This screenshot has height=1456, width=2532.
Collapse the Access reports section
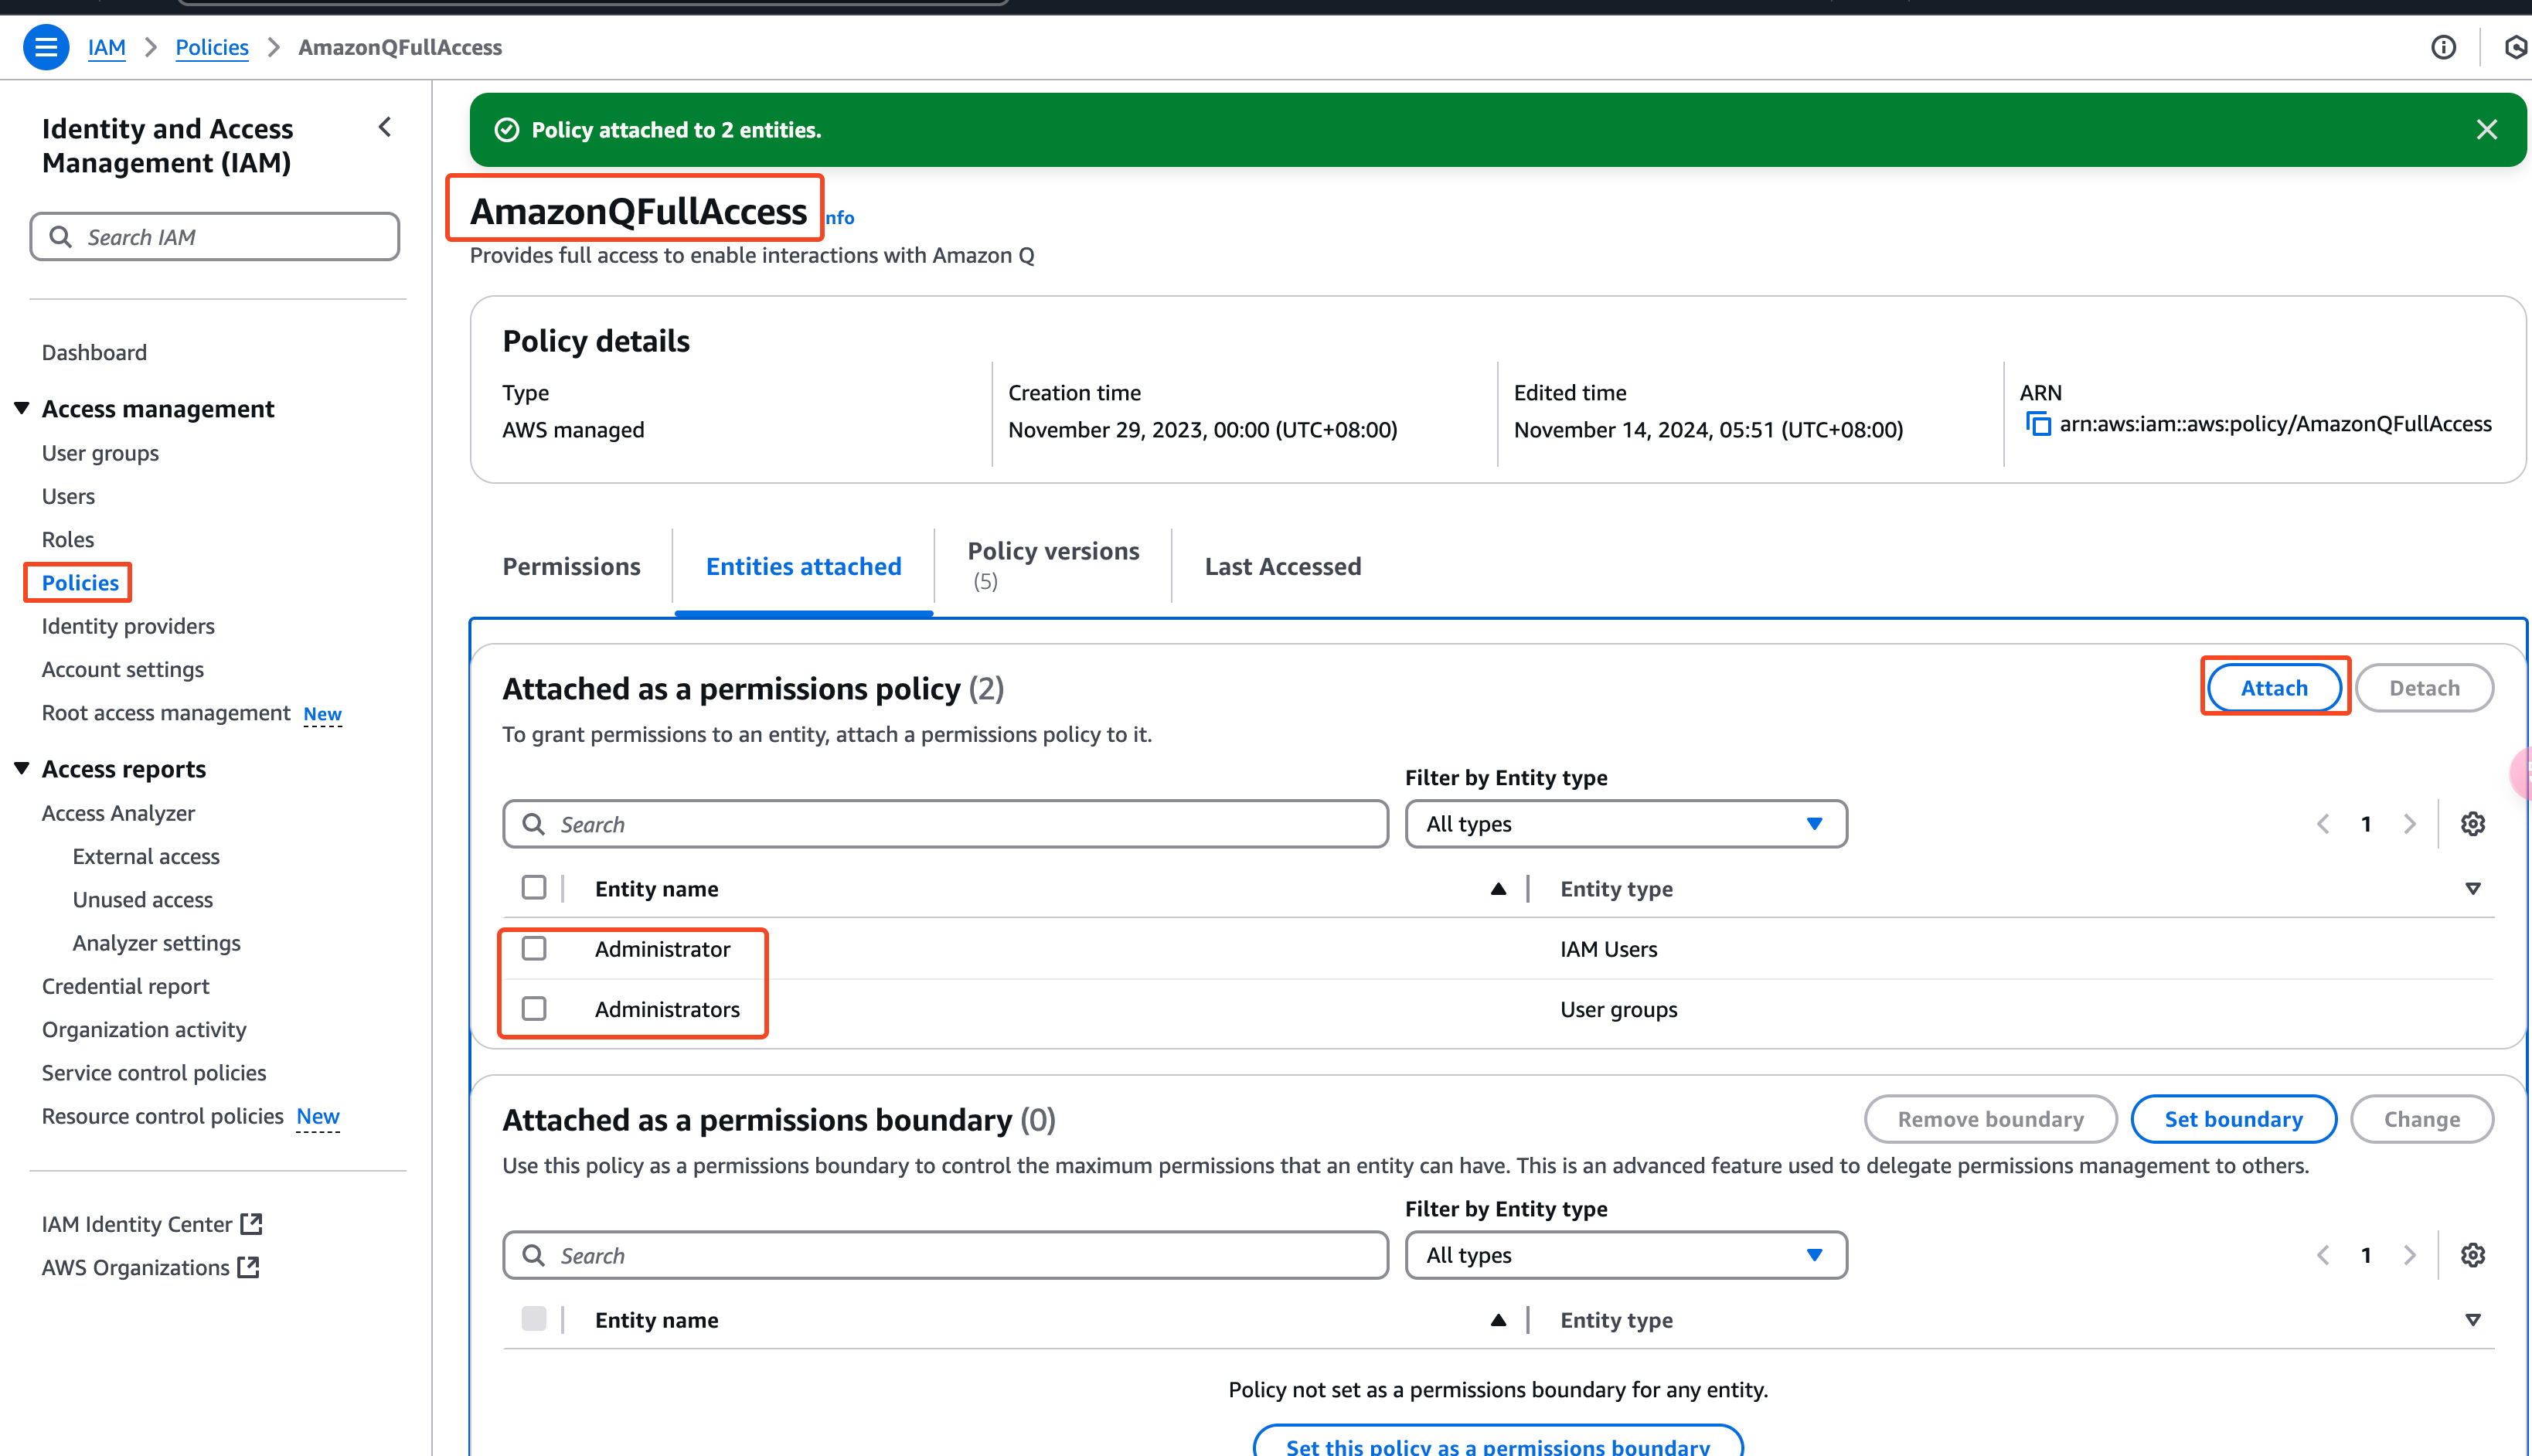point(22,768)
